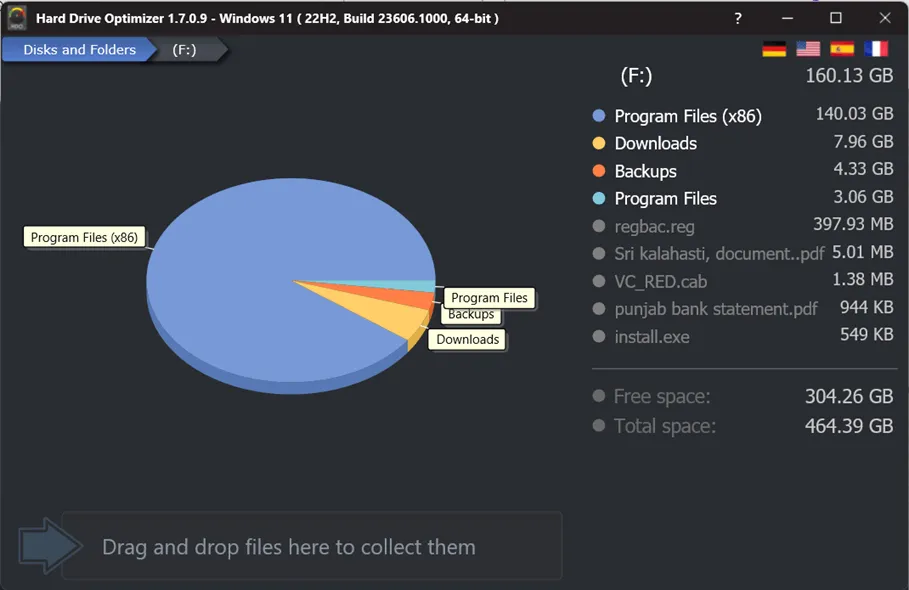Click the Downloads callout label on the chart
Viewport: 909px width, 590px height.
pos(467,340)
